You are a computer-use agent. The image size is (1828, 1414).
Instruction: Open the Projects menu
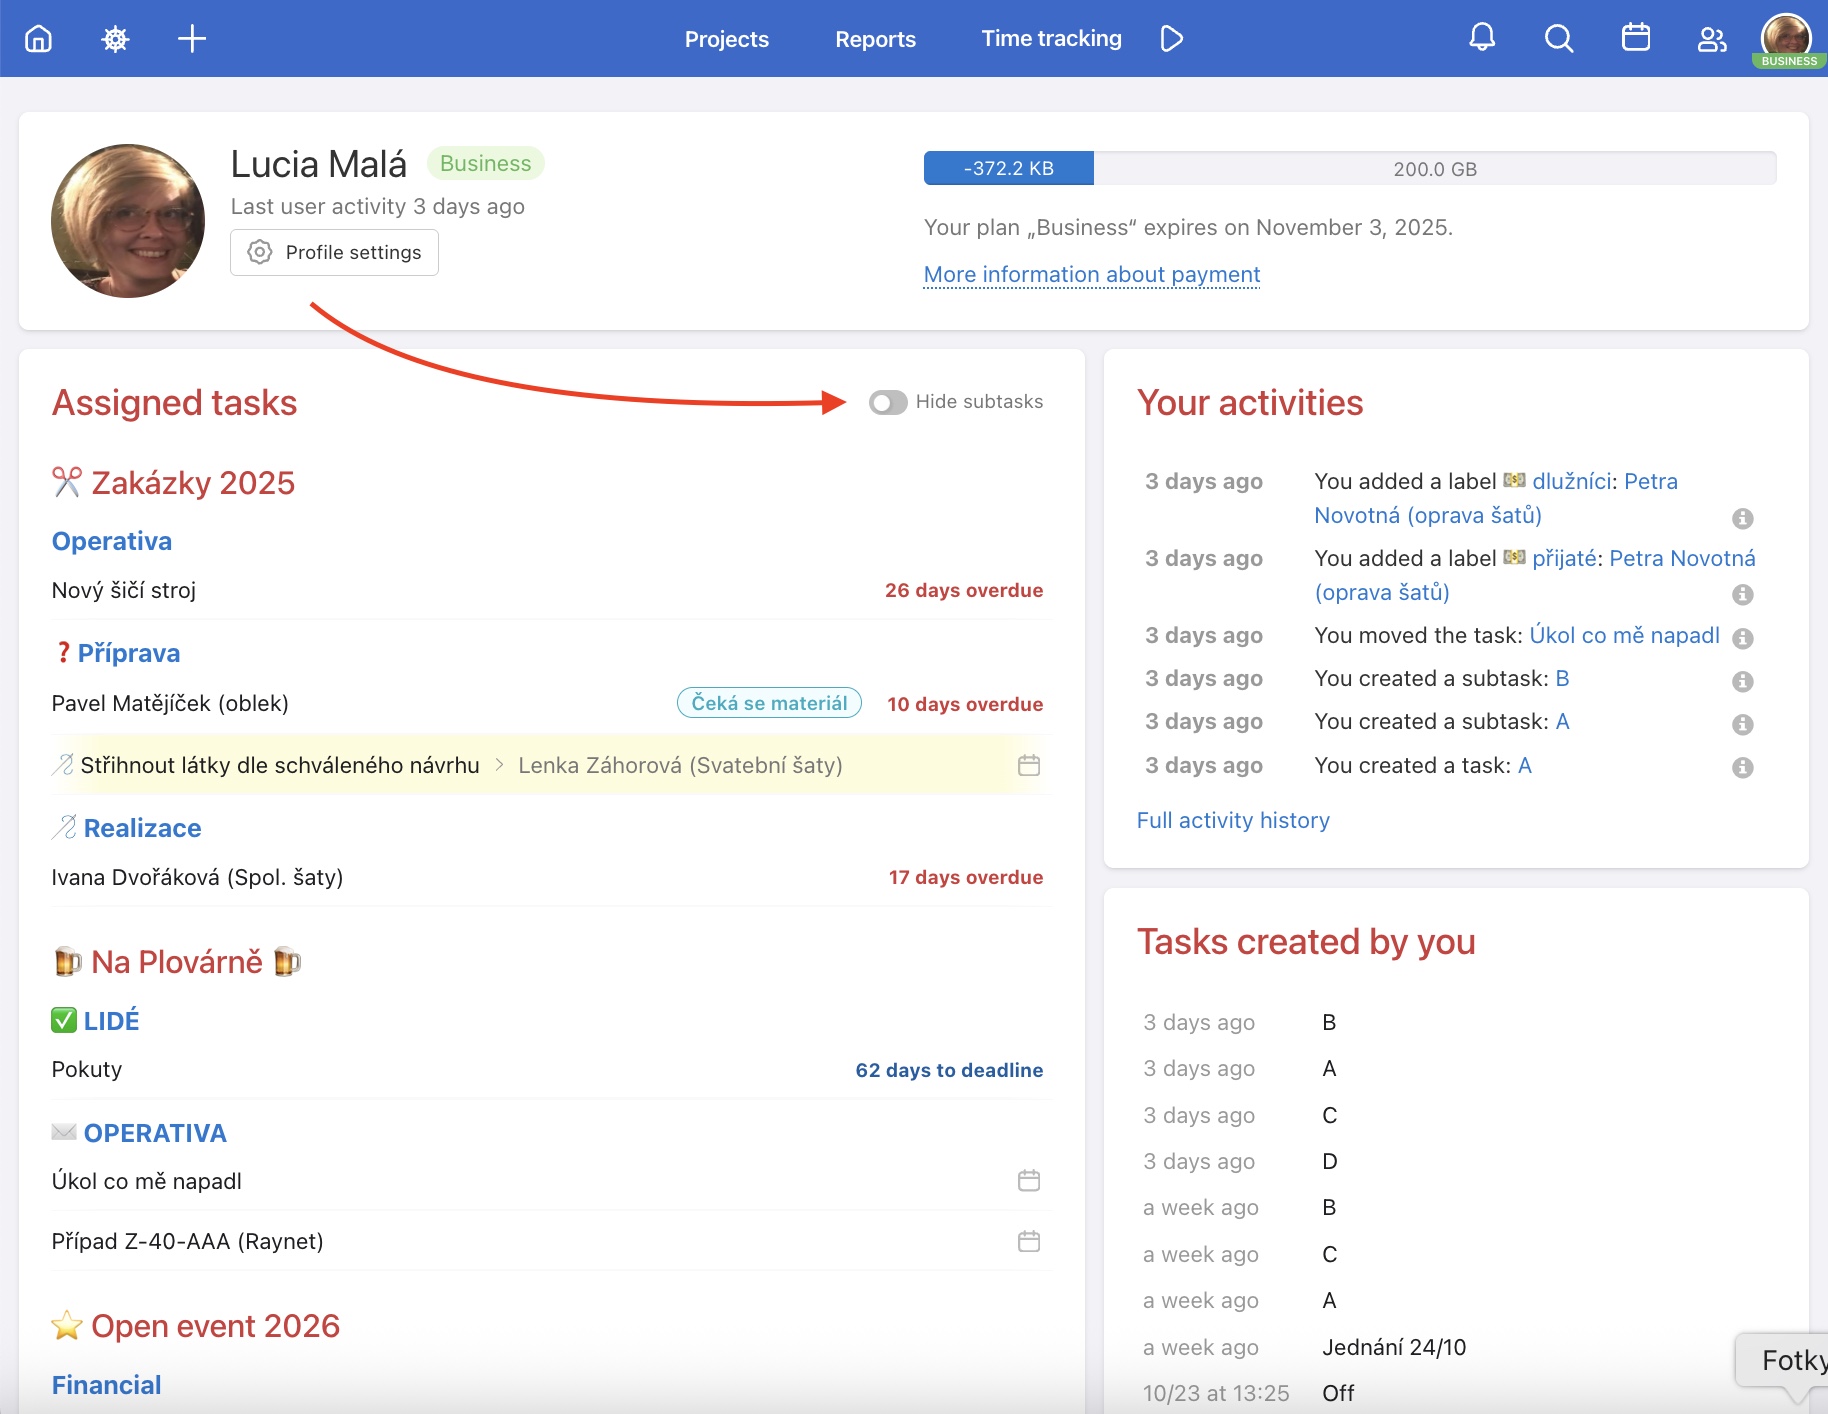pyautogui.click(x=727, y=39)
